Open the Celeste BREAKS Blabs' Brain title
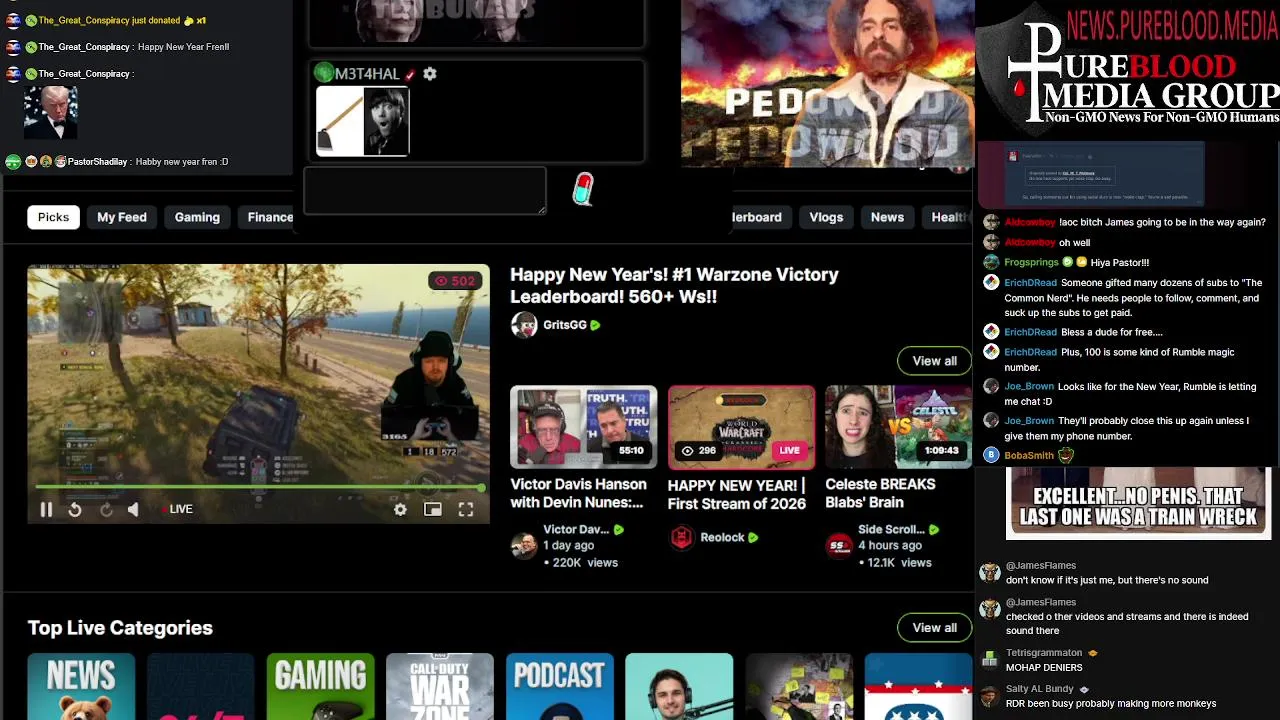Viewport: 1280px width, 720px height. tap(880, 493)
